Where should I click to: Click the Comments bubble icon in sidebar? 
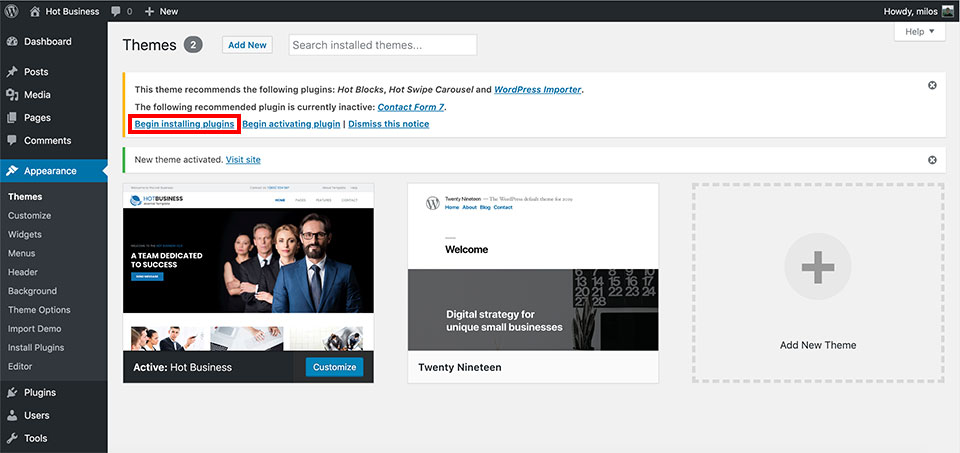[12, 140]
